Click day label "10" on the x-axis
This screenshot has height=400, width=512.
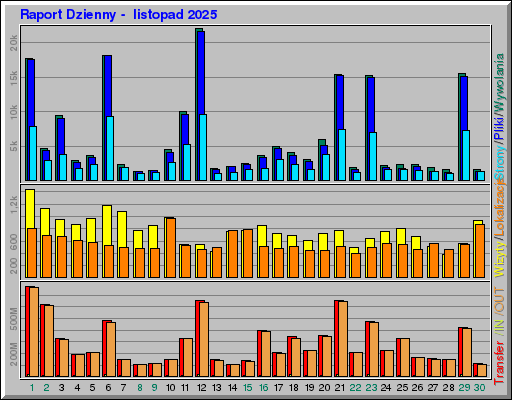[x=170, y=388]
